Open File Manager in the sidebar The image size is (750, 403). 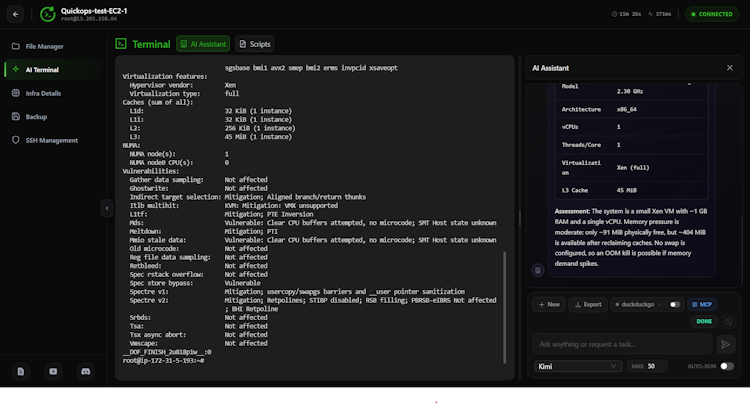click(x=44, y=46)
